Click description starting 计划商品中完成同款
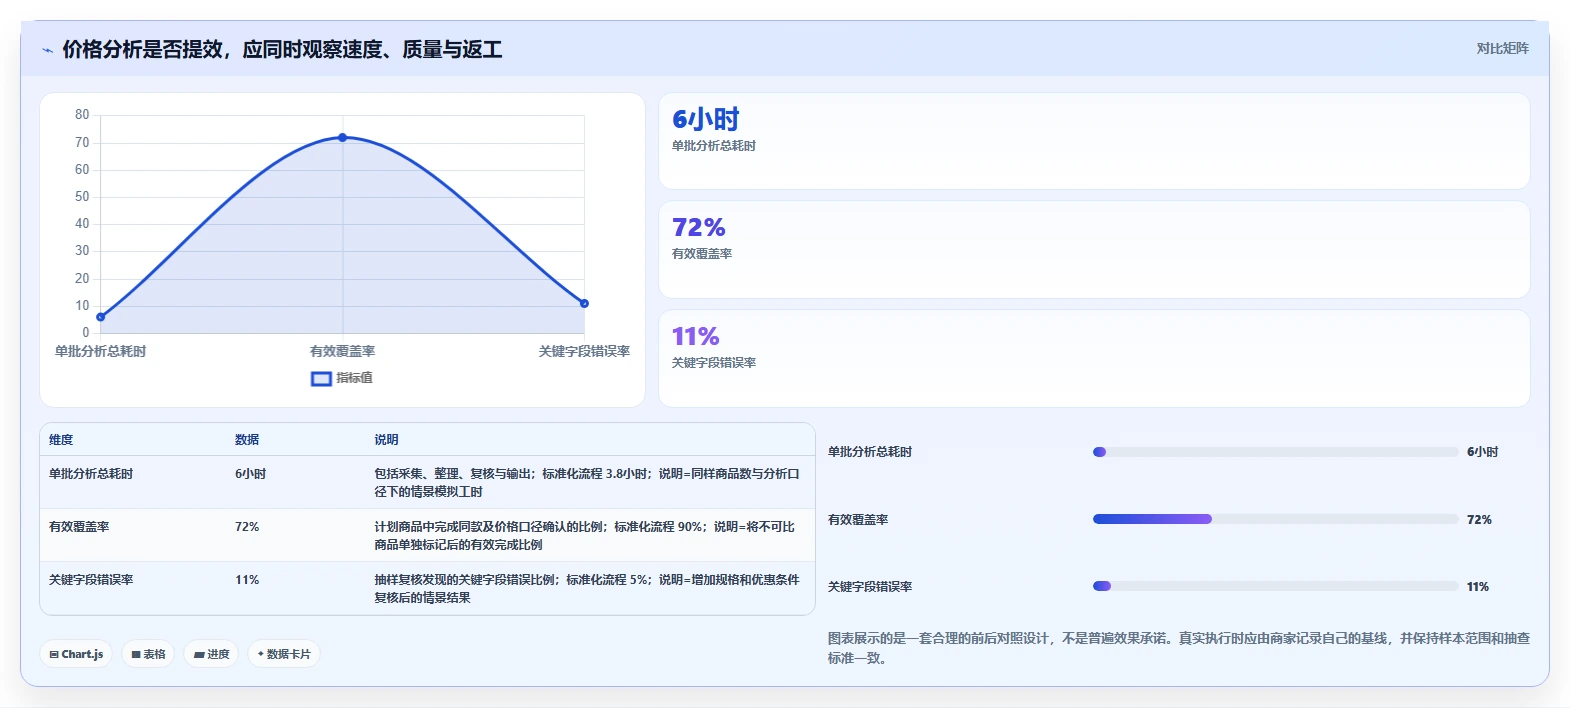 [585, 536]
